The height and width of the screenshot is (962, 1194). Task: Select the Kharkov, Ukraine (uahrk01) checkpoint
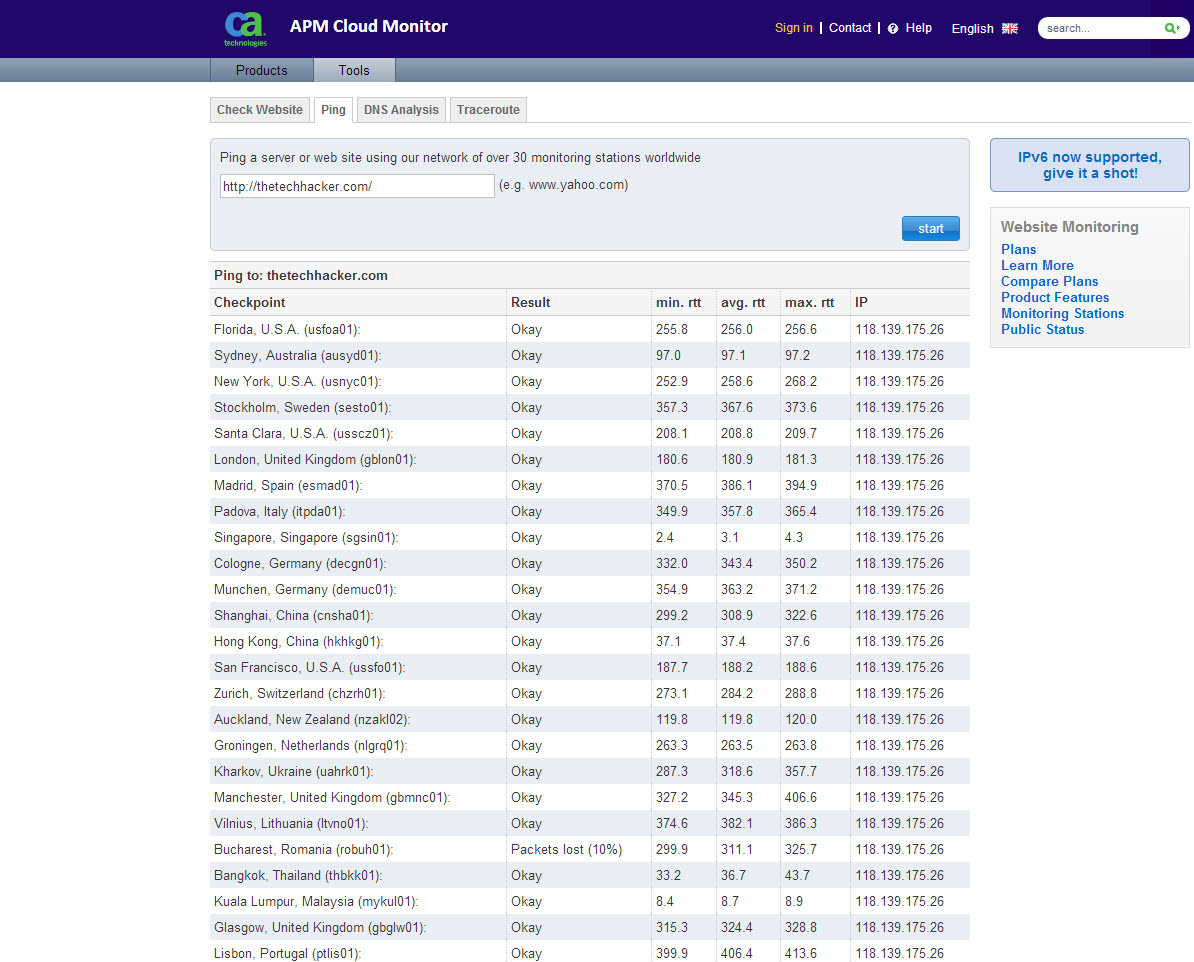(x=293, y=772)
